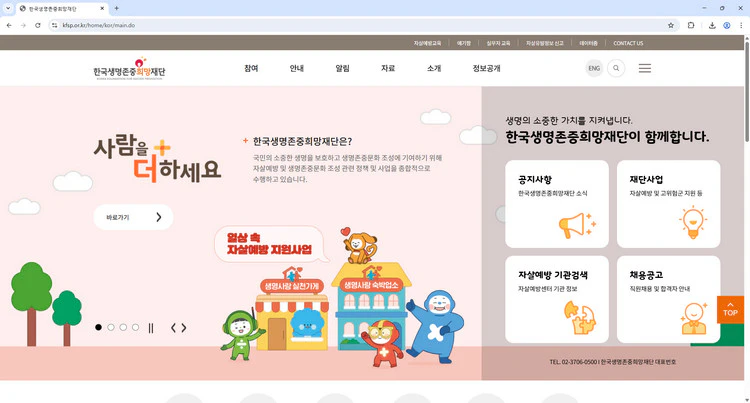Select the first slide indicator dot
The width and height of the screenshot is (750, 403).
(x=98, y=327)
